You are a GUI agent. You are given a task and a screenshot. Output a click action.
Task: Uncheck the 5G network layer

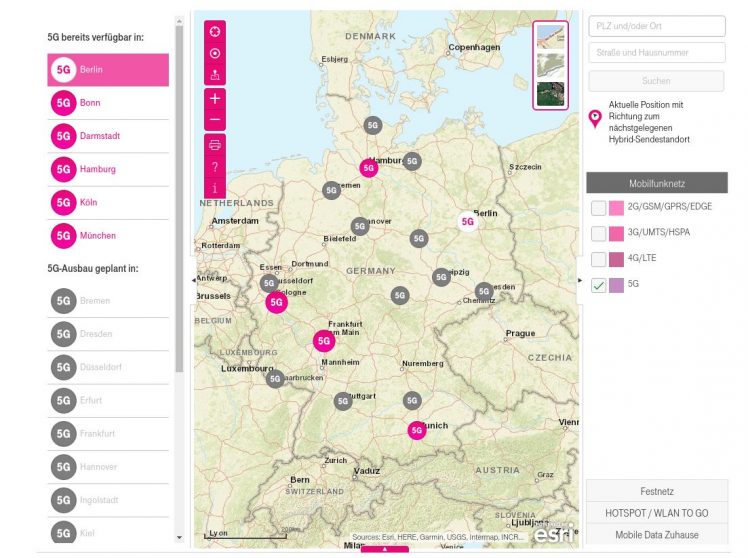(598, 285)
